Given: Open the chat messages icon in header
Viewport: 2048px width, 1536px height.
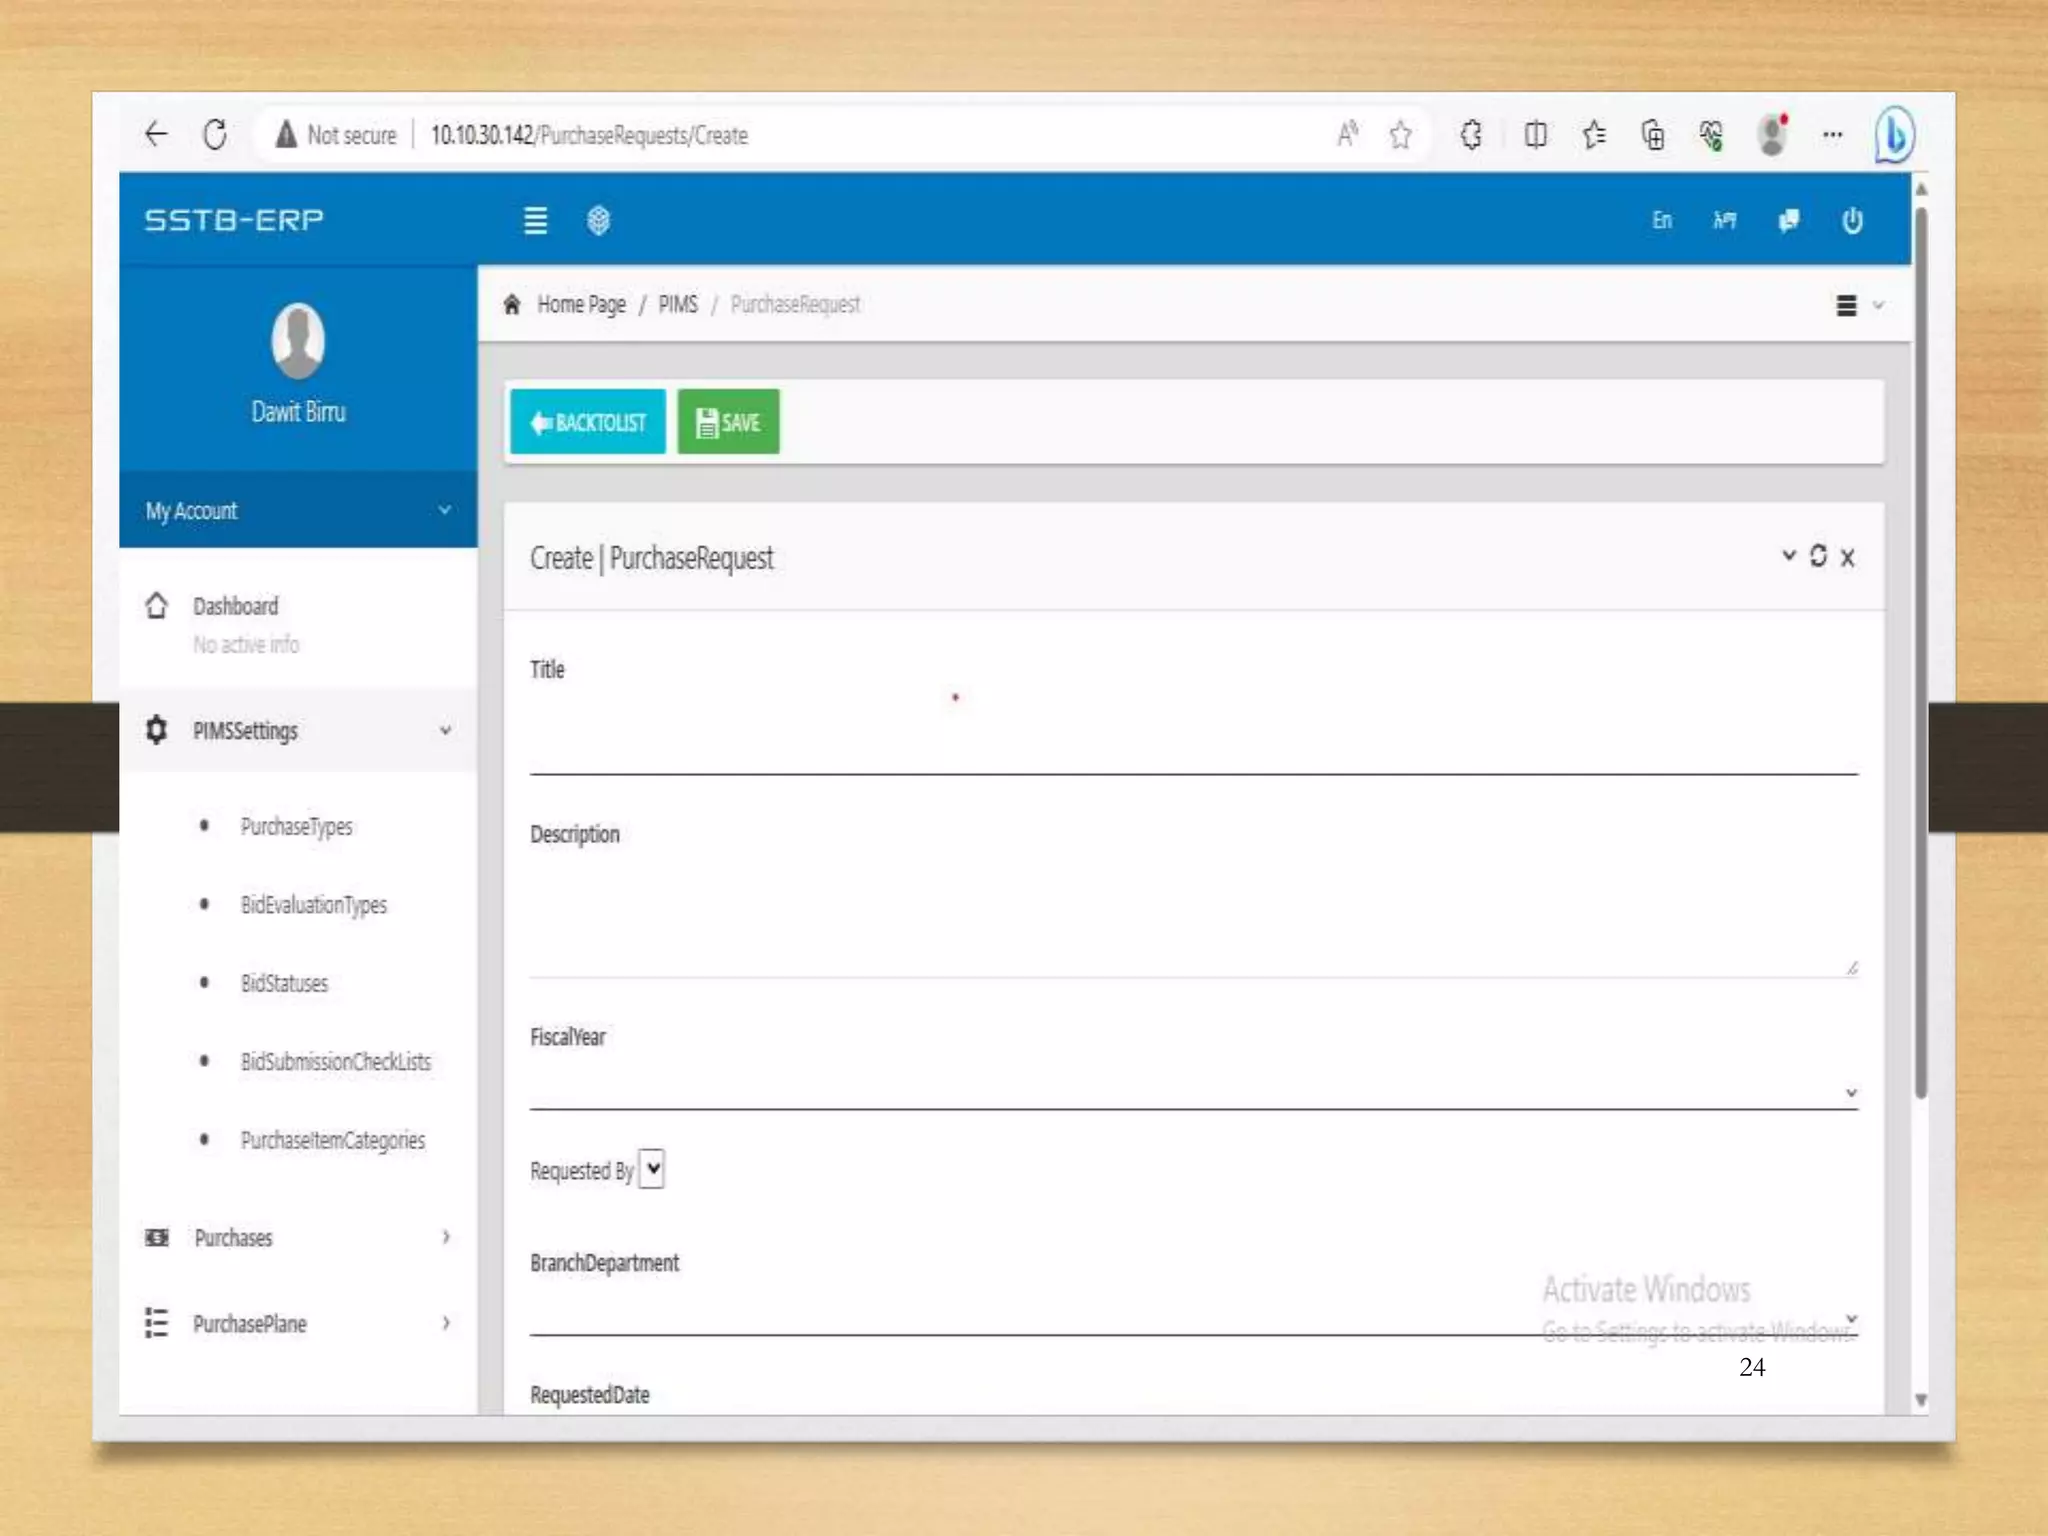Looking at the screenshot, I should click(x=1789, y=220).
